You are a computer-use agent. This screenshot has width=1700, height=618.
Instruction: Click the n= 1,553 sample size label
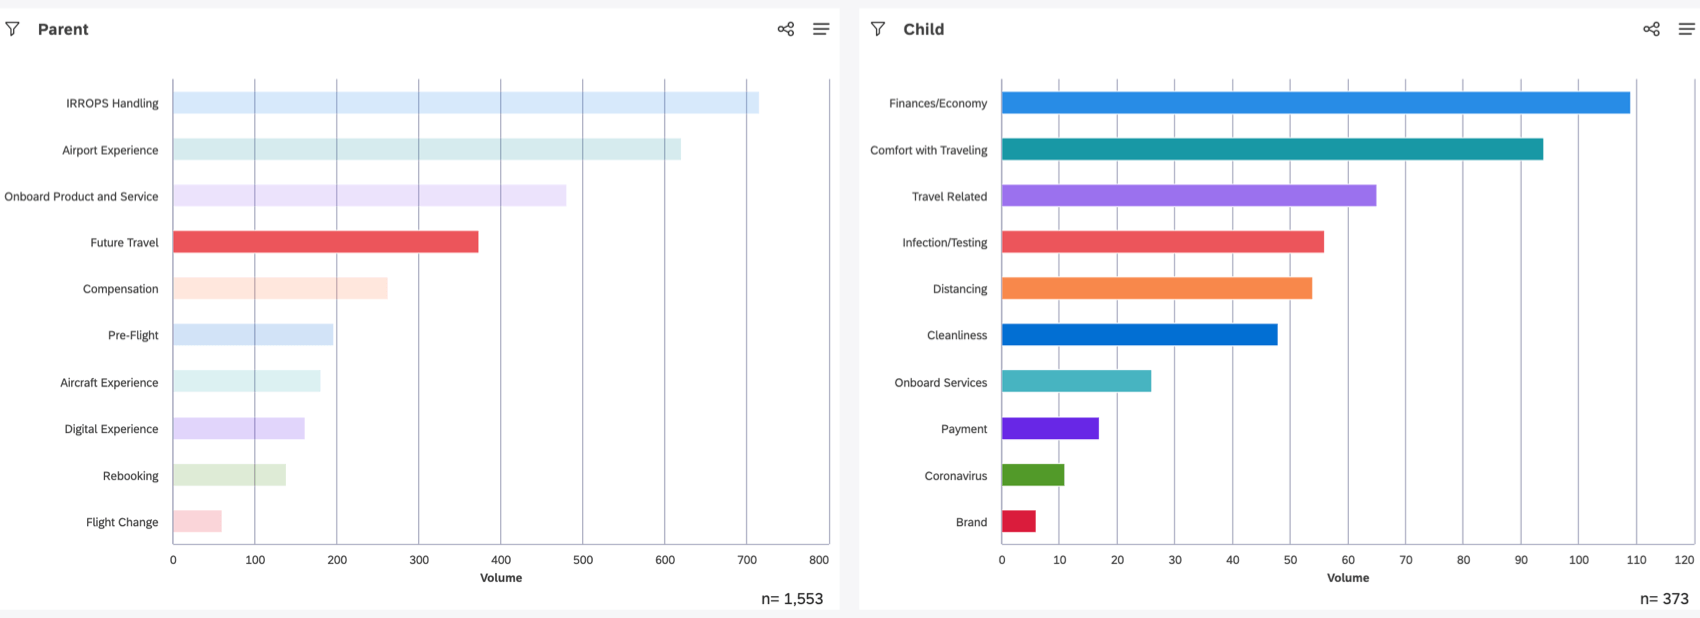[791, 598]
